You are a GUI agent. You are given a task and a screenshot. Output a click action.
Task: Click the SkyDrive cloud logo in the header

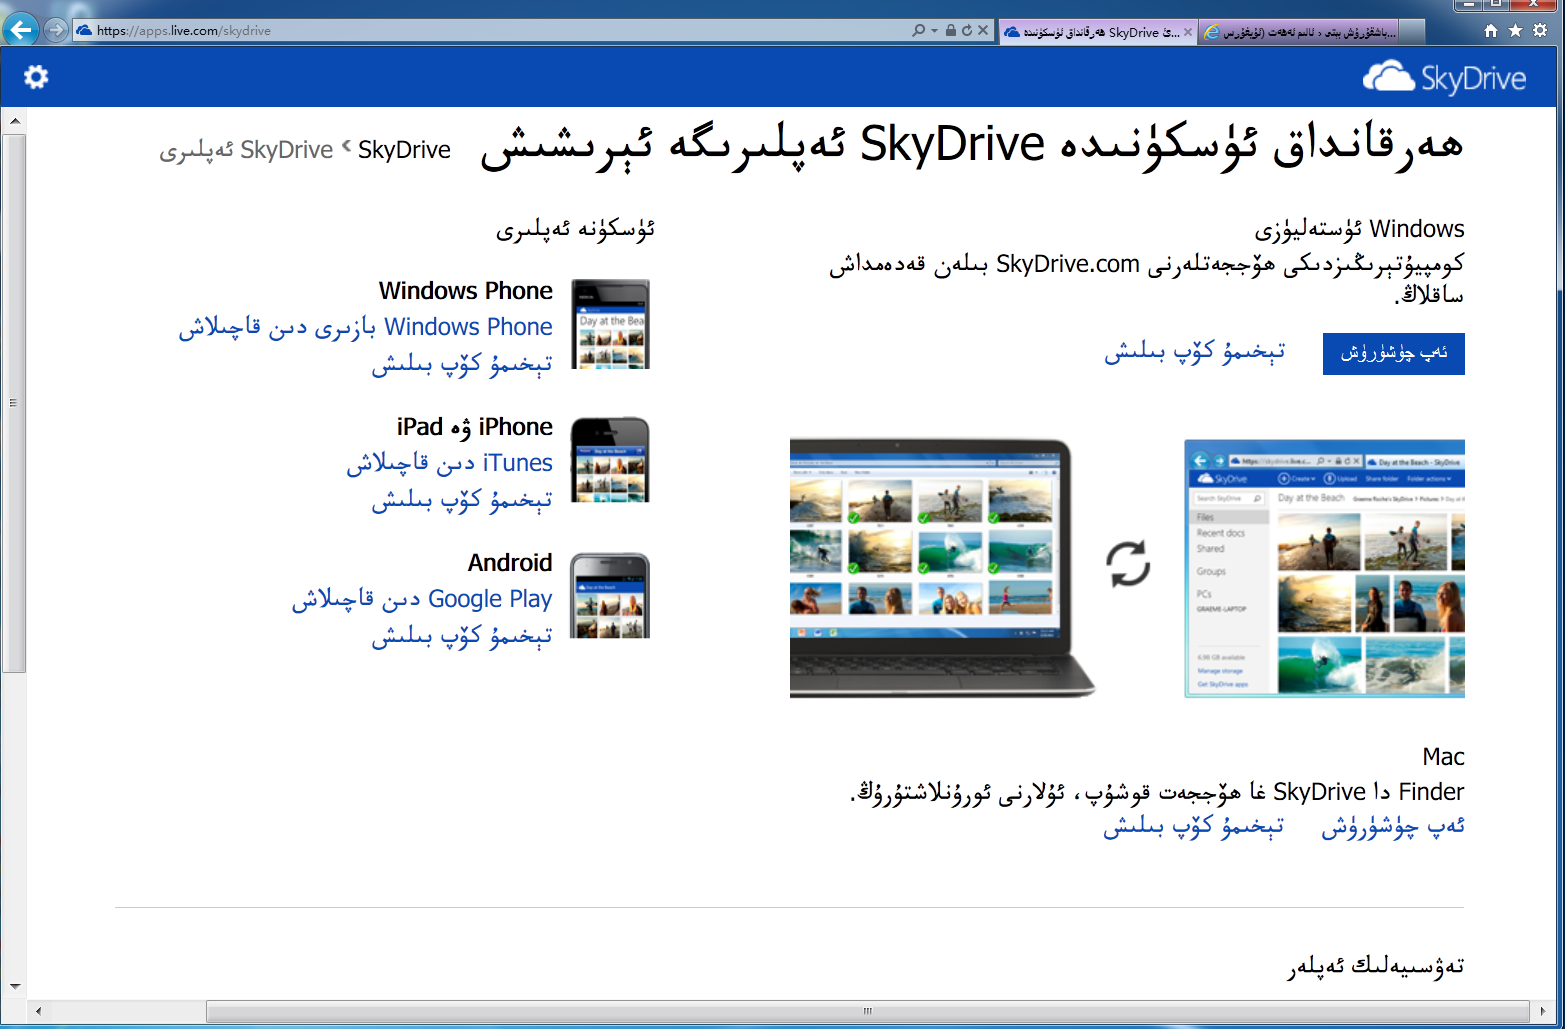pyautogui.click(x=1445, y=77)
